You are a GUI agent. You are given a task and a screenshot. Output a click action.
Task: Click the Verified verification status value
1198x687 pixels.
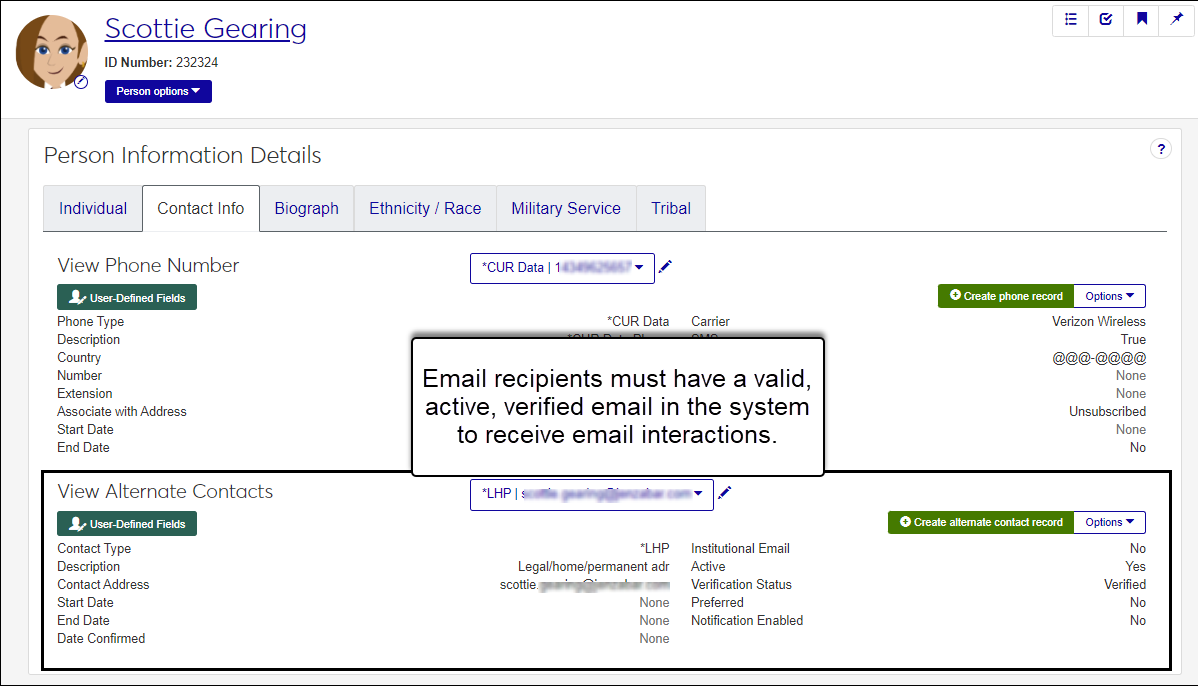1125,585
